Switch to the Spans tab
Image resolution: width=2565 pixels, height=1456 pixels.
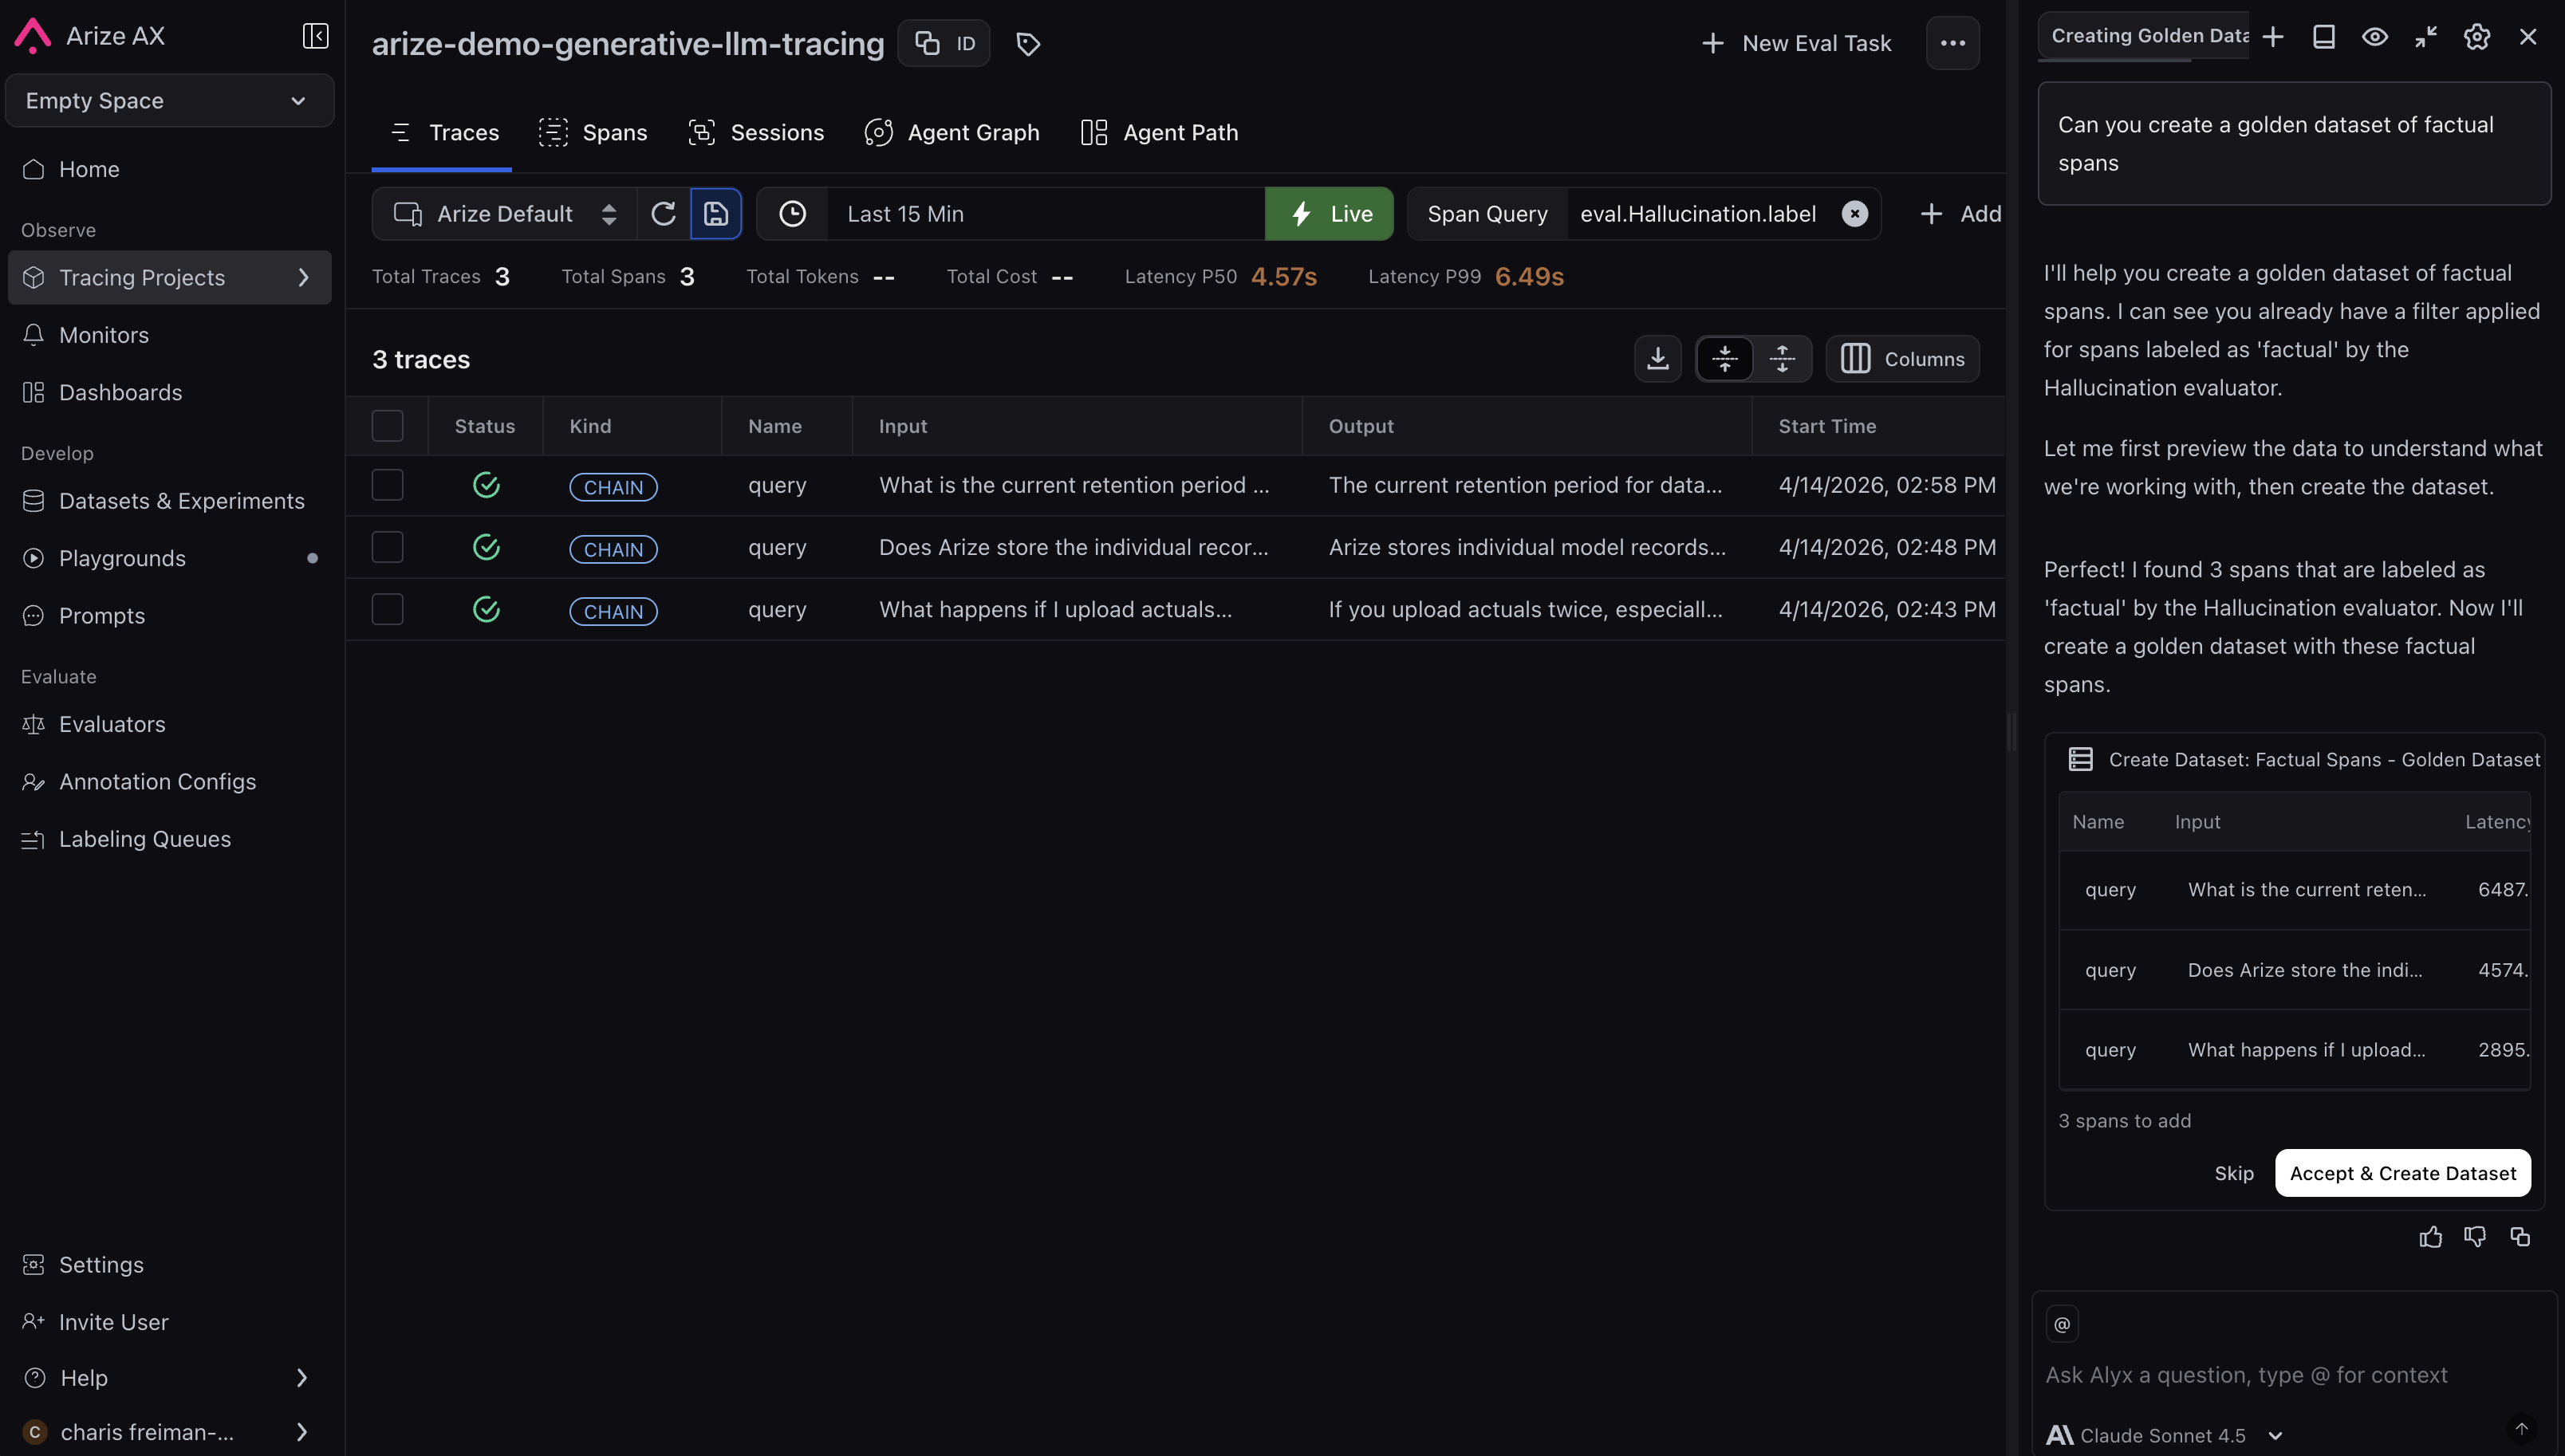(593, 132)
